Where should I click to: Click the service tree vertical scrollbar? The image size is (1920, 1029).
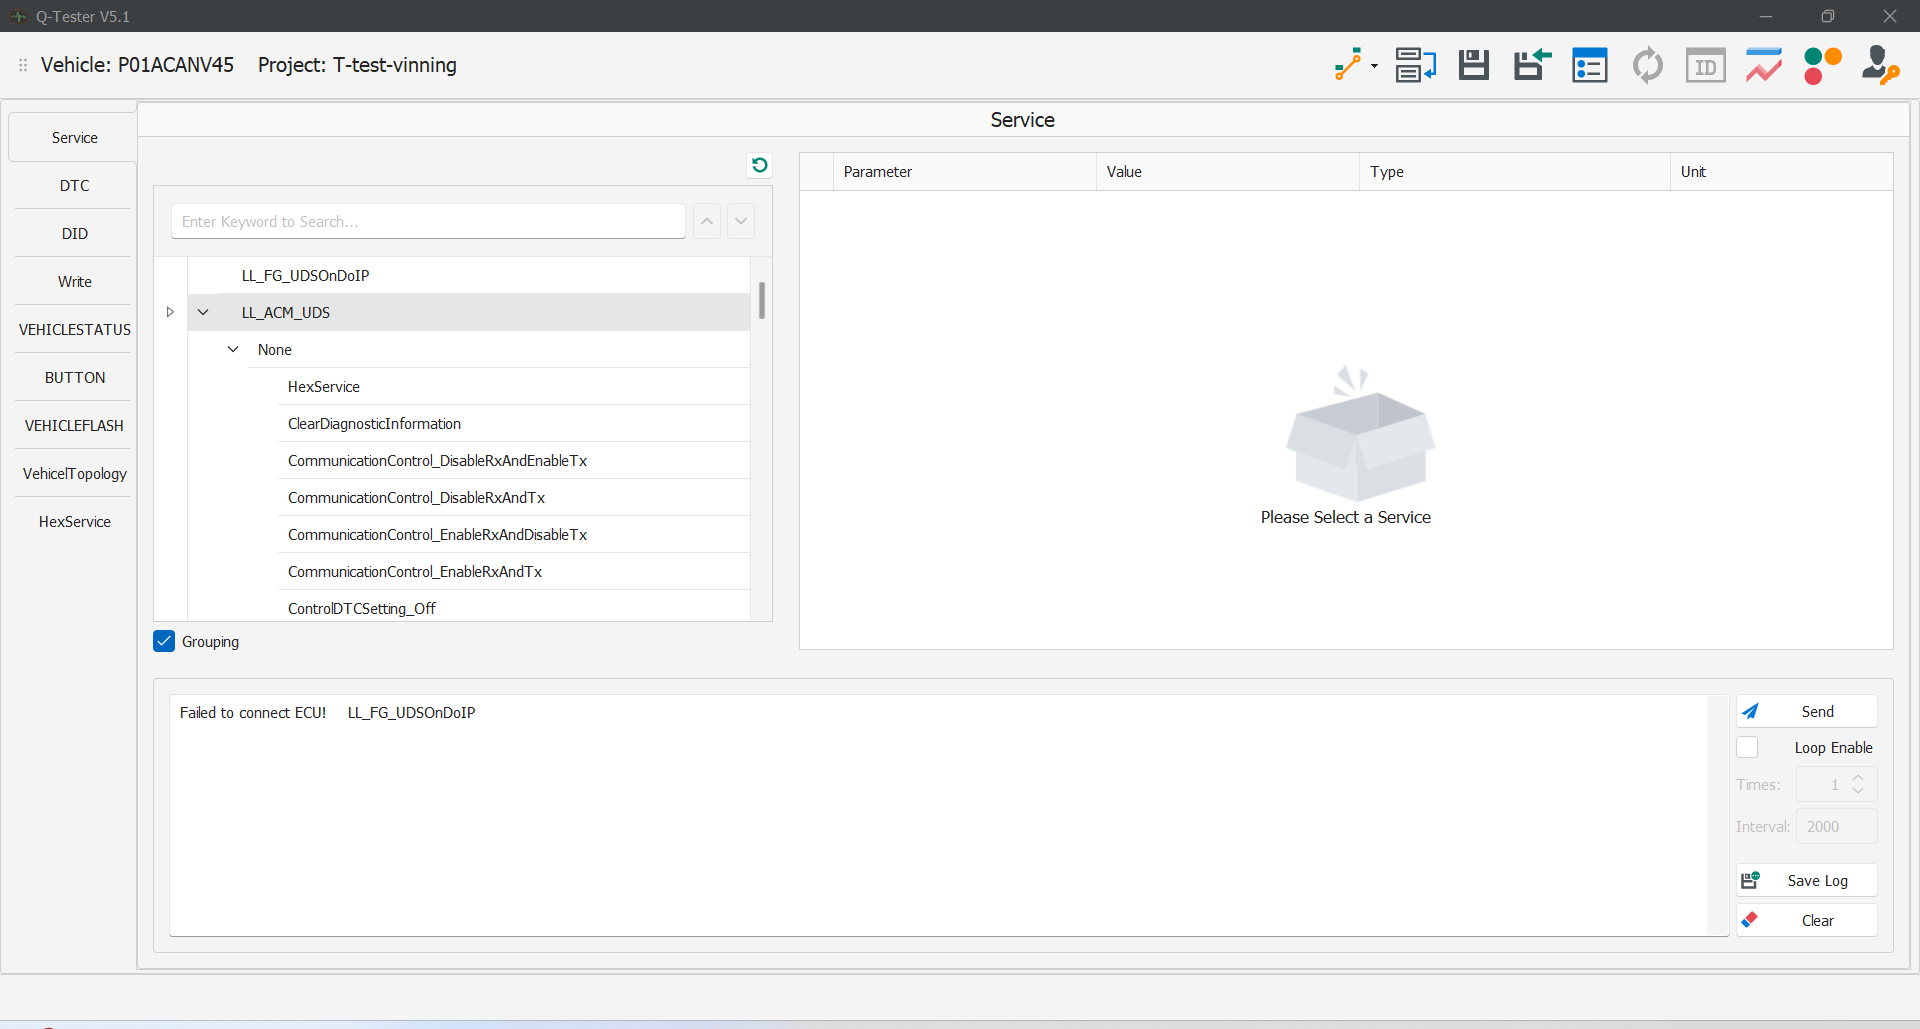click(x=762, y=300)
